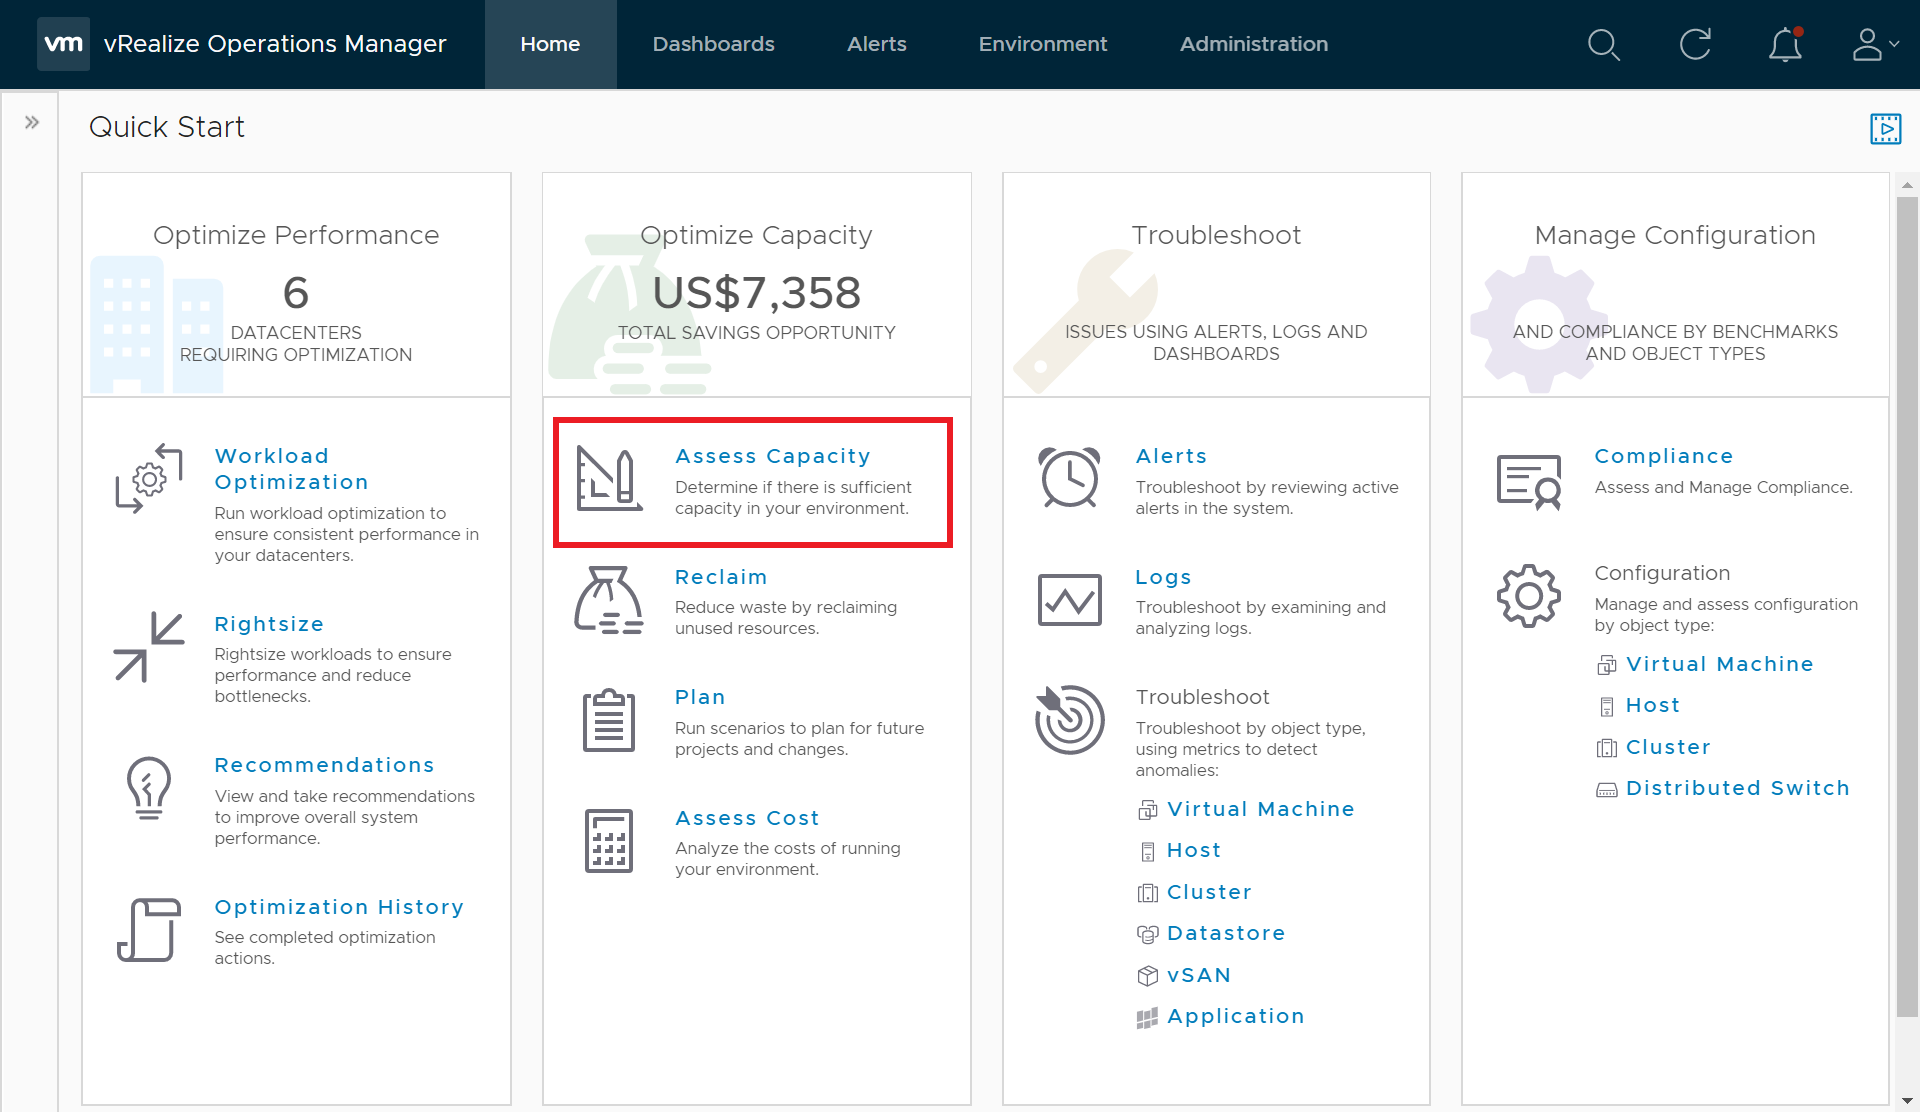Click the Alerts alarm clock icon
1920x1112 pixels.
(x=1069, y=478)
